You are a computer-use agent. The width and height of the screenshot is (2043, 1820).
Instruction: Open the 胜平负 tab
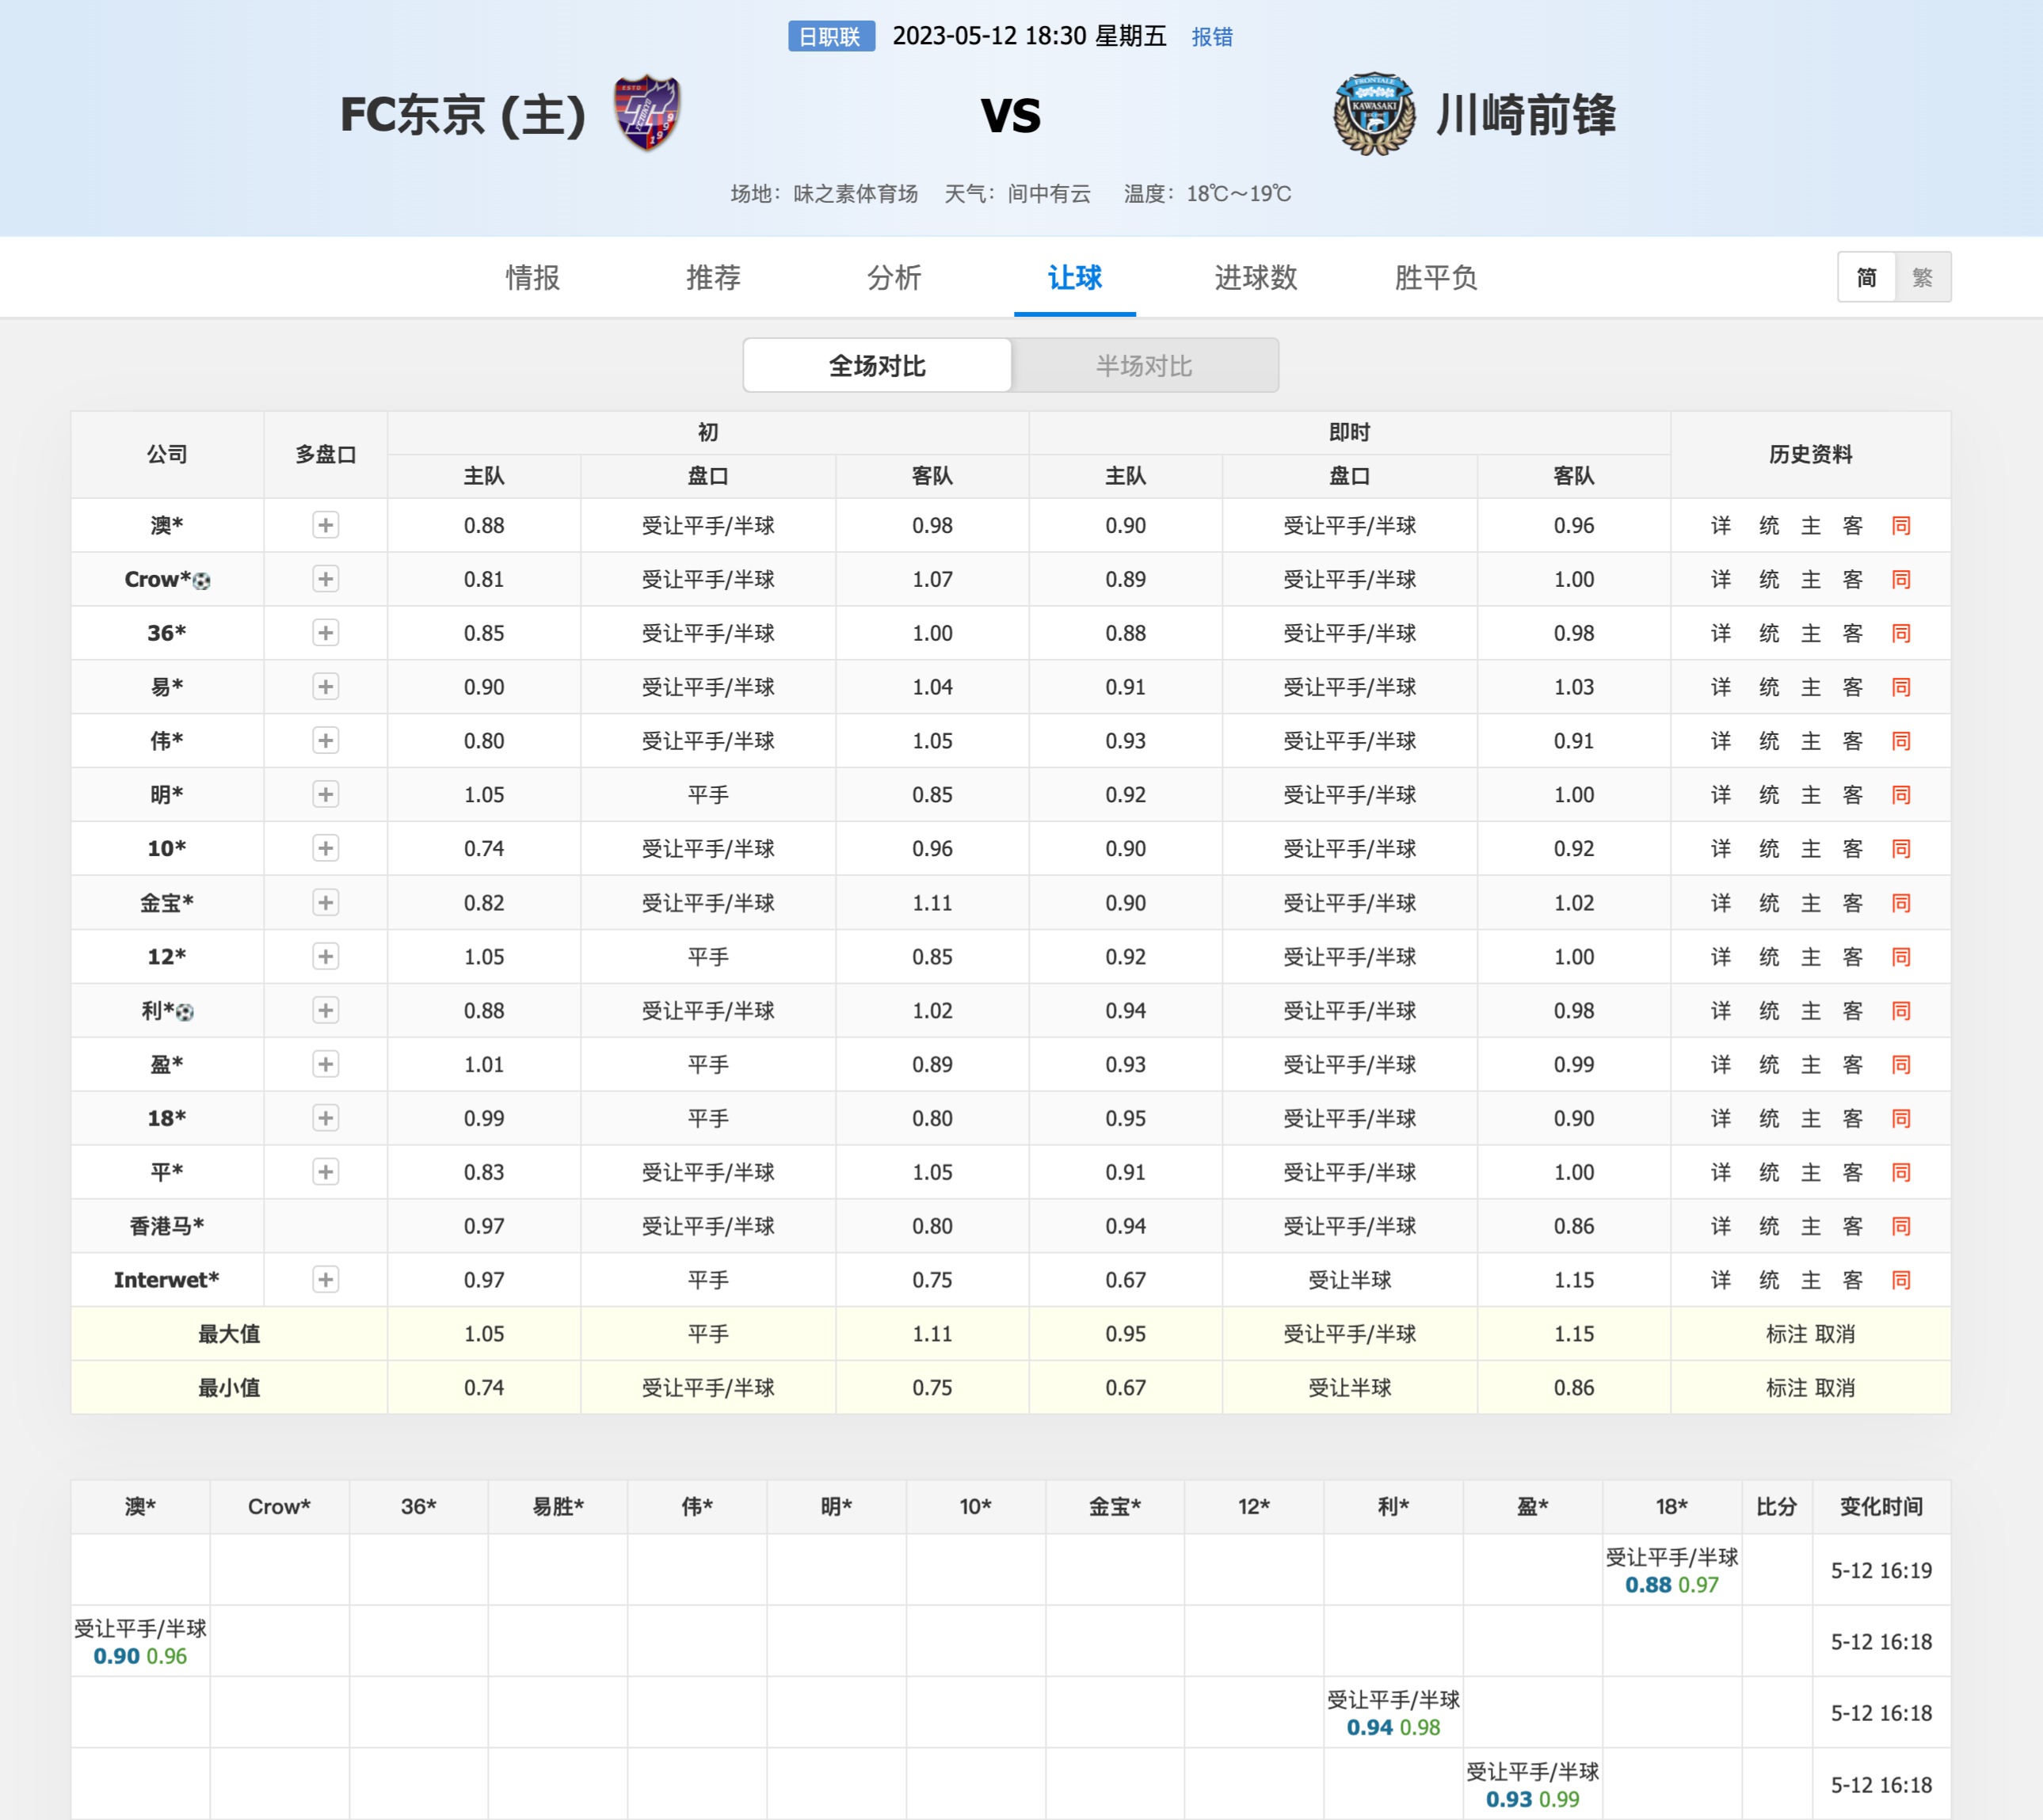pos(1436,277)
